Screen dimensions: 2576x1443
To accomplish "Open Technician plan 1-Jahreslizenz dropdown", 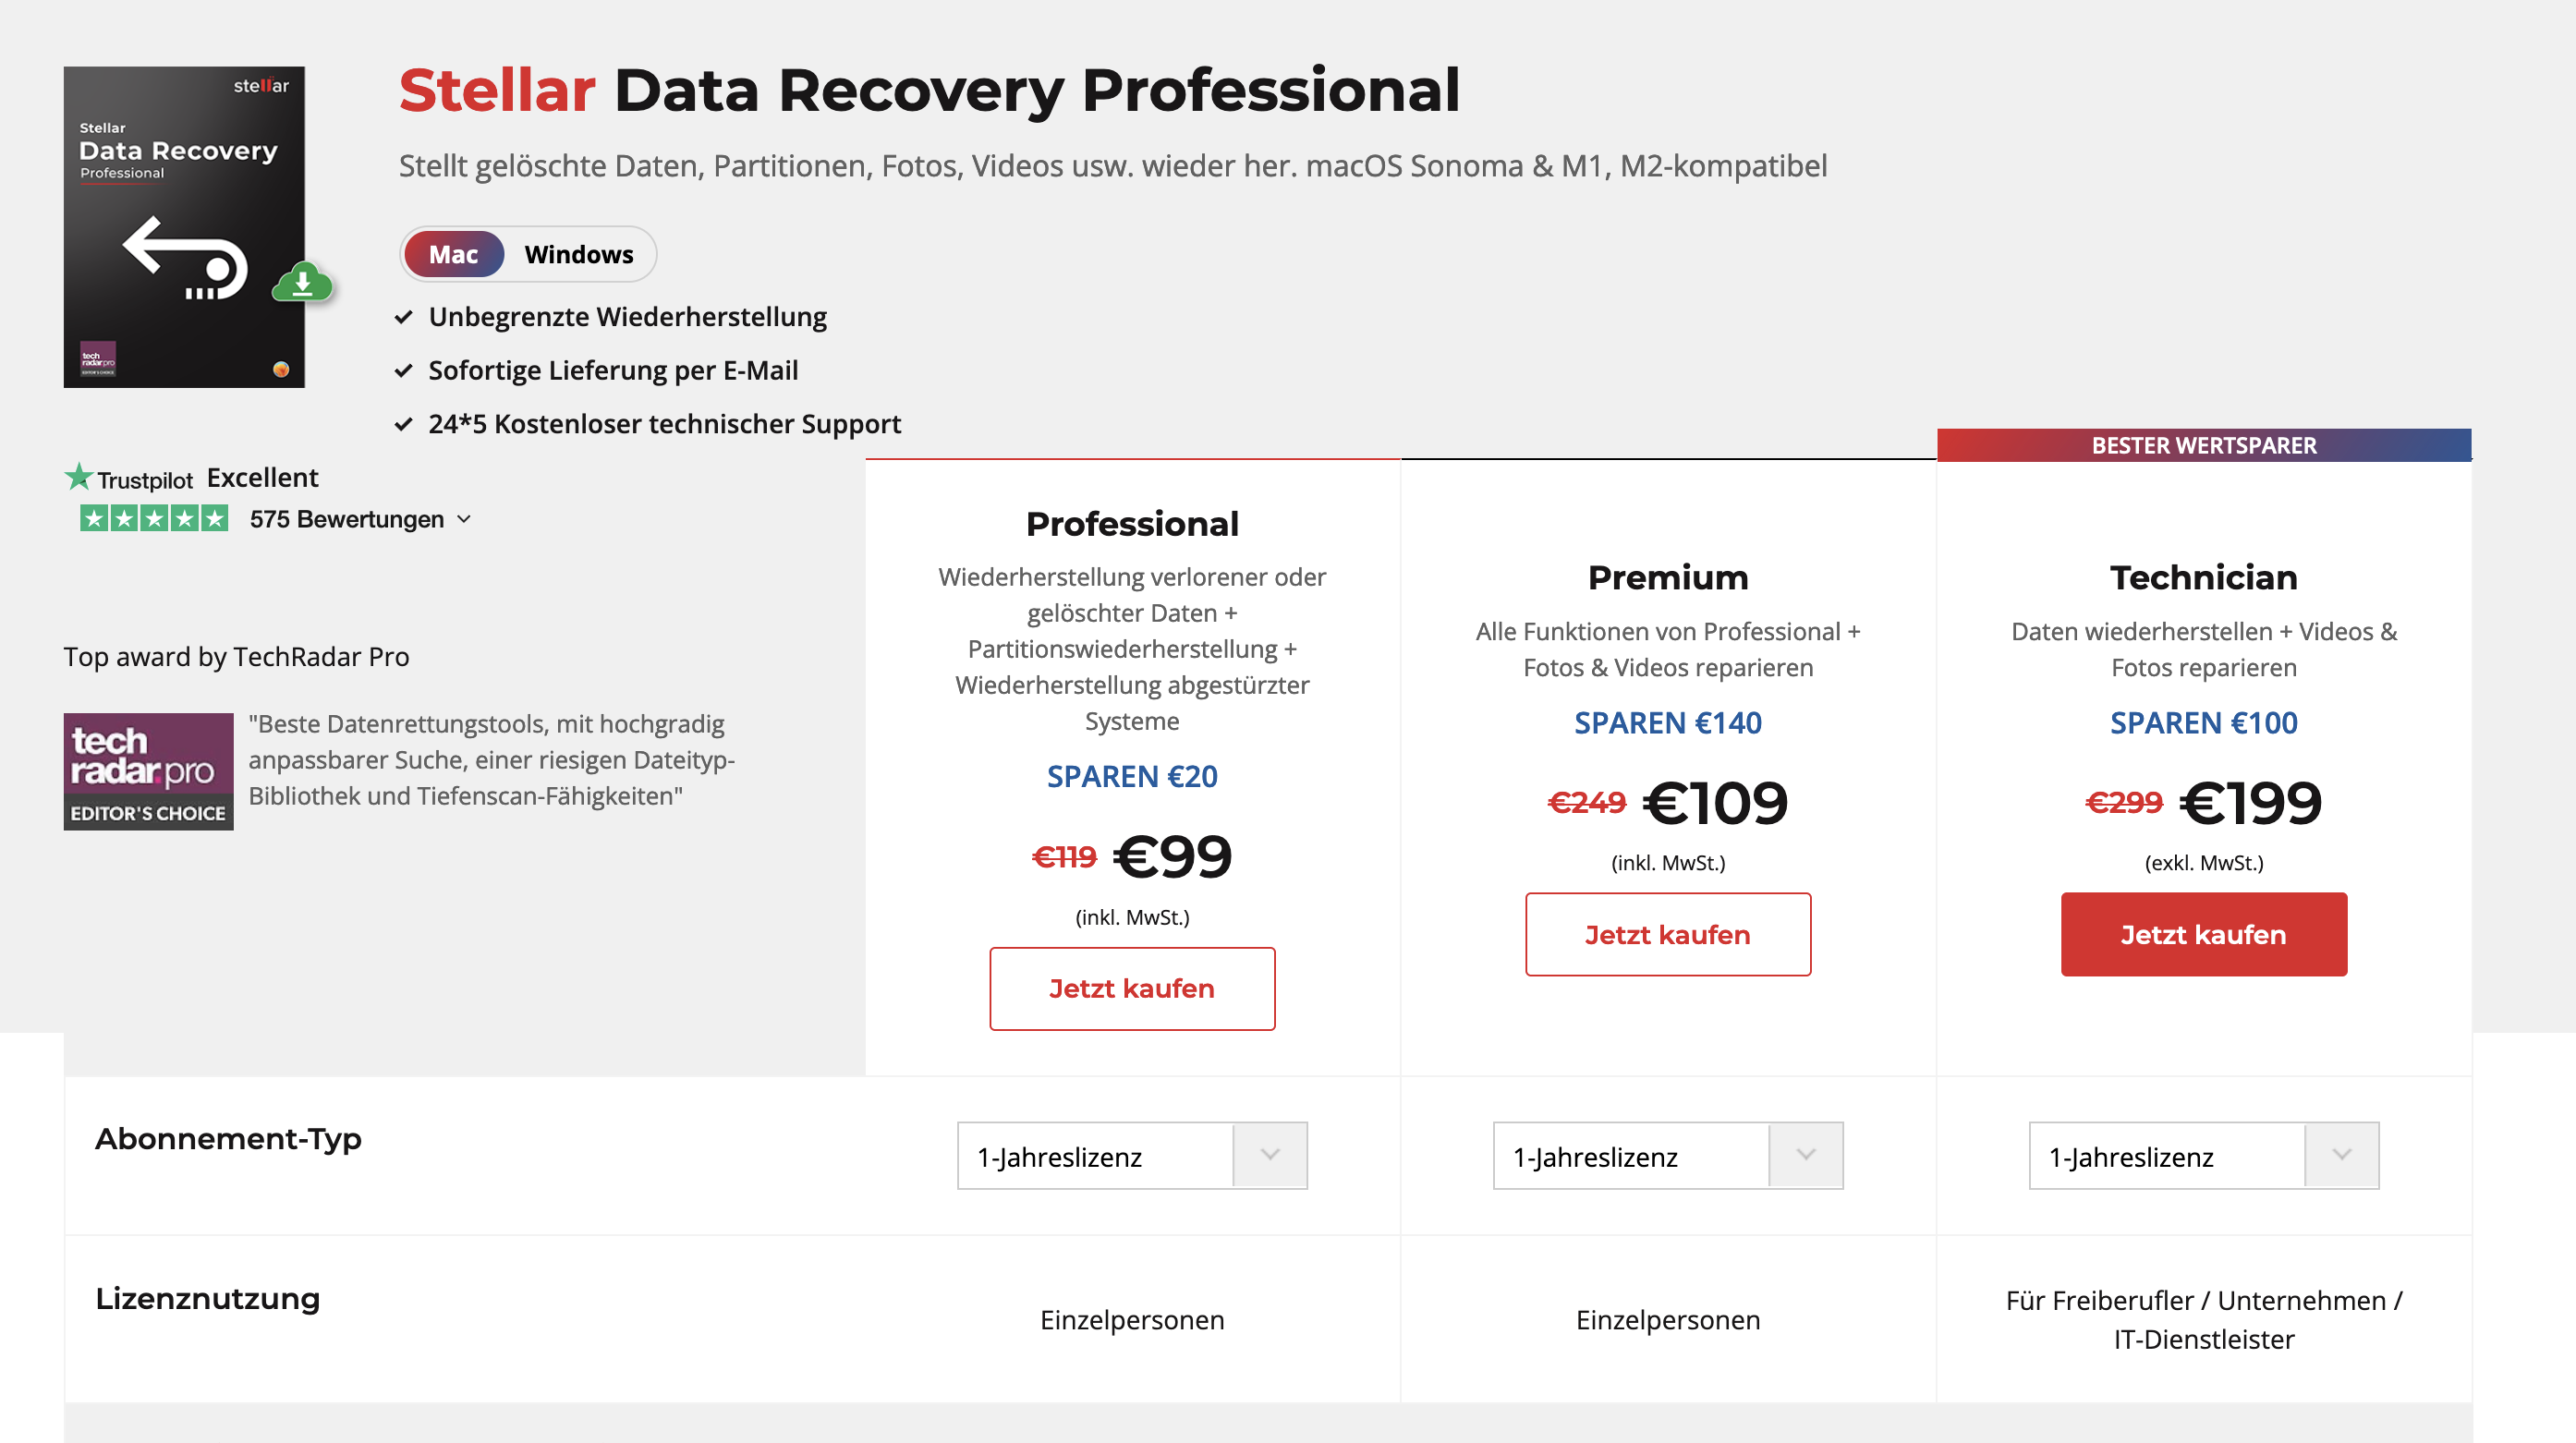I will [2204, 1156].
